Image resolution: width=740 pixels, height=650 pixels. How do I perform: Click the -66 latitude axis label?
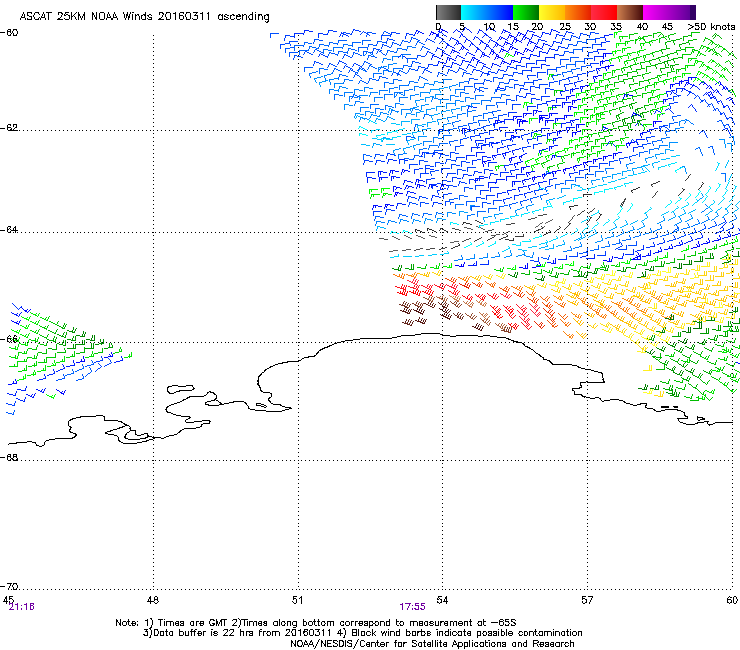click(x=9, y=339)
